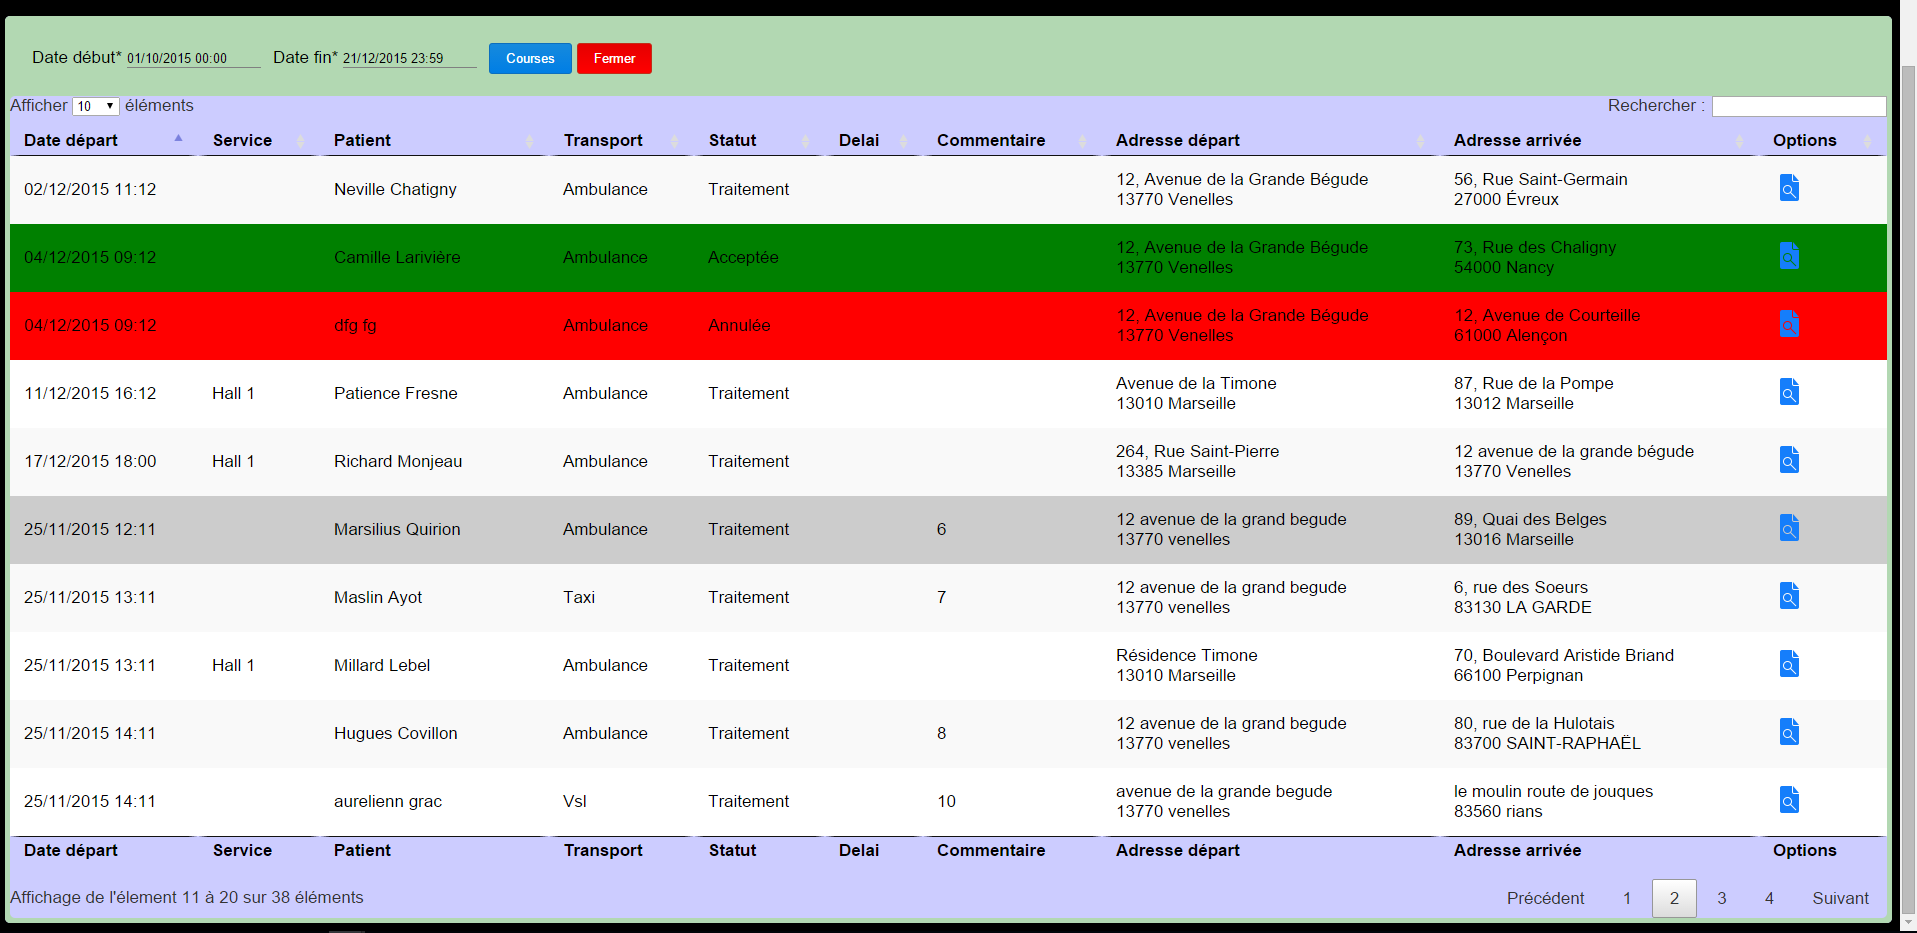This screenshot has height=933, width=1917.
Task: Select patient name Patience Fresne
Action: click(396, 393)
